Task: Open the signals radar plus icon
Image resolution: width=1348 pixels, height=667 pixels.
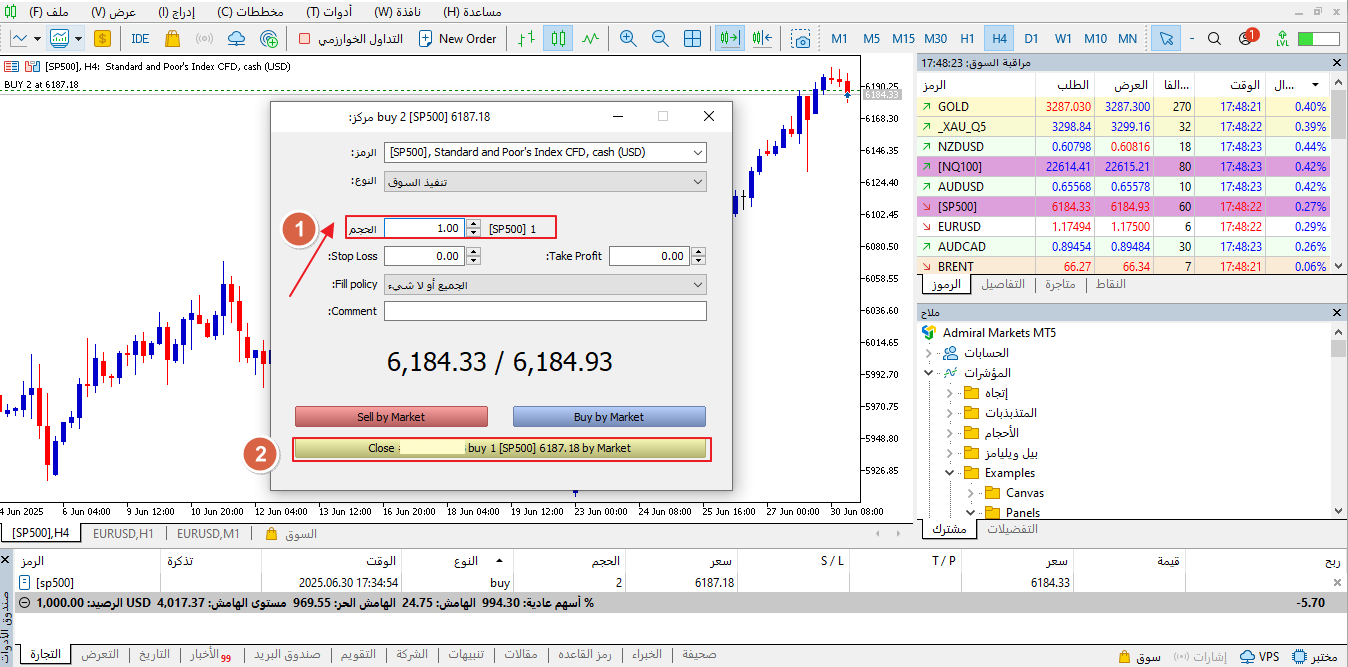Action: point(268,38)
